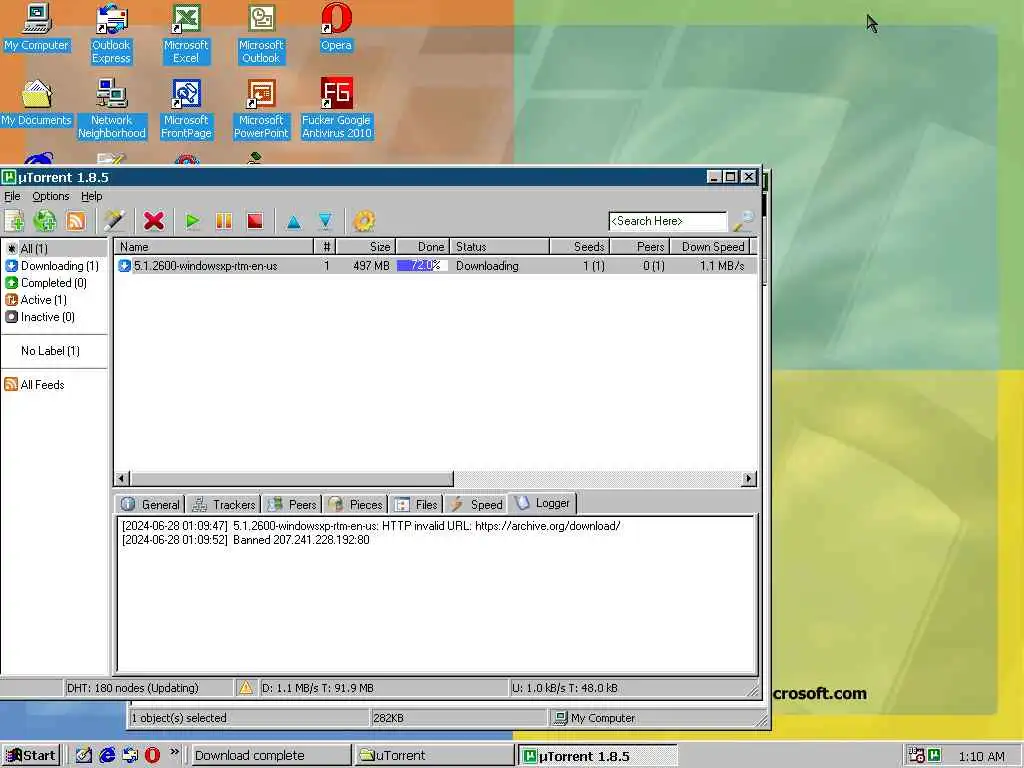Click the Opera desktop icon

(336, 29)
